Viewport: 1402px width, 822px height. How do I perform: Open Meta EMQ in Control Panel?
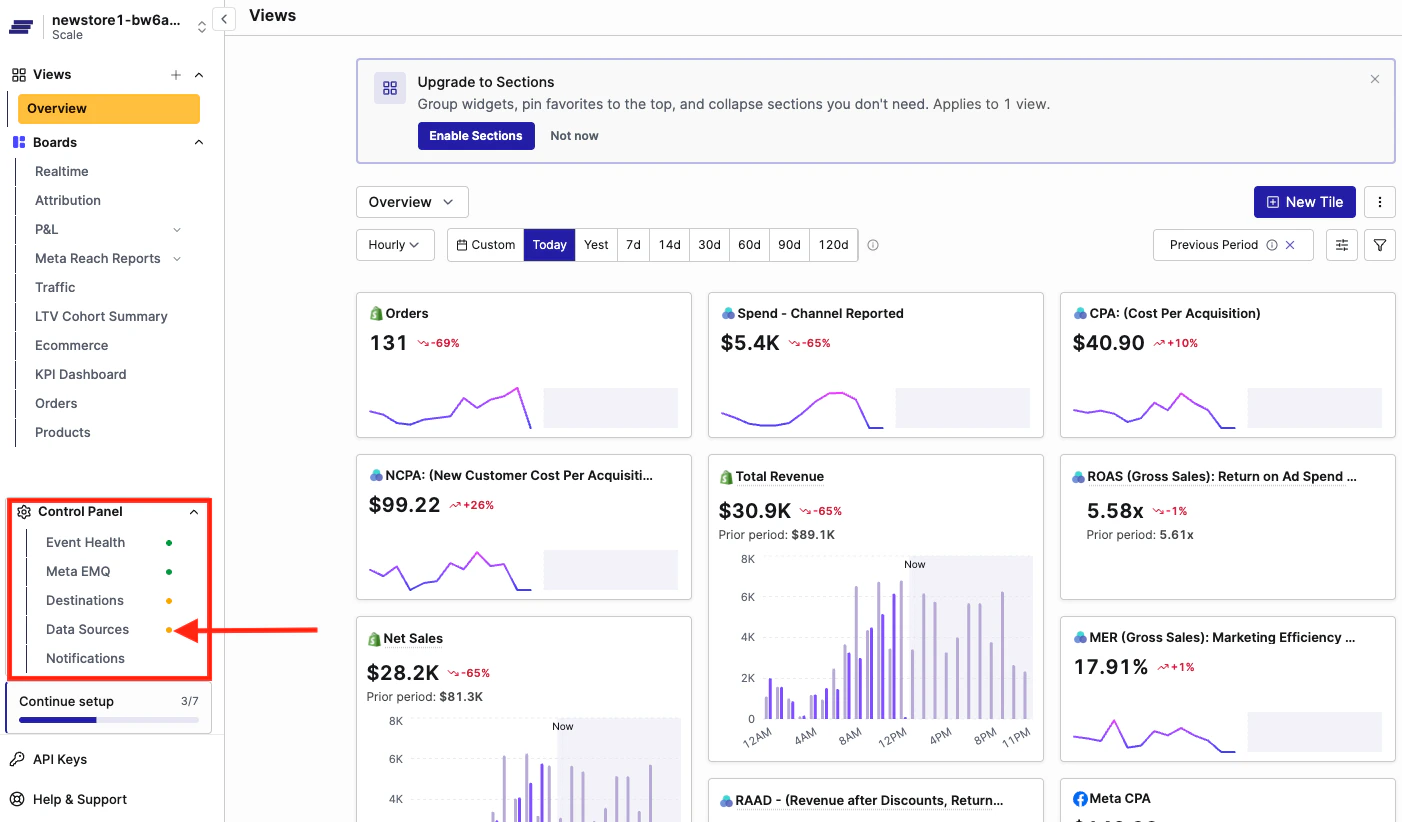(x=78, y=571)
